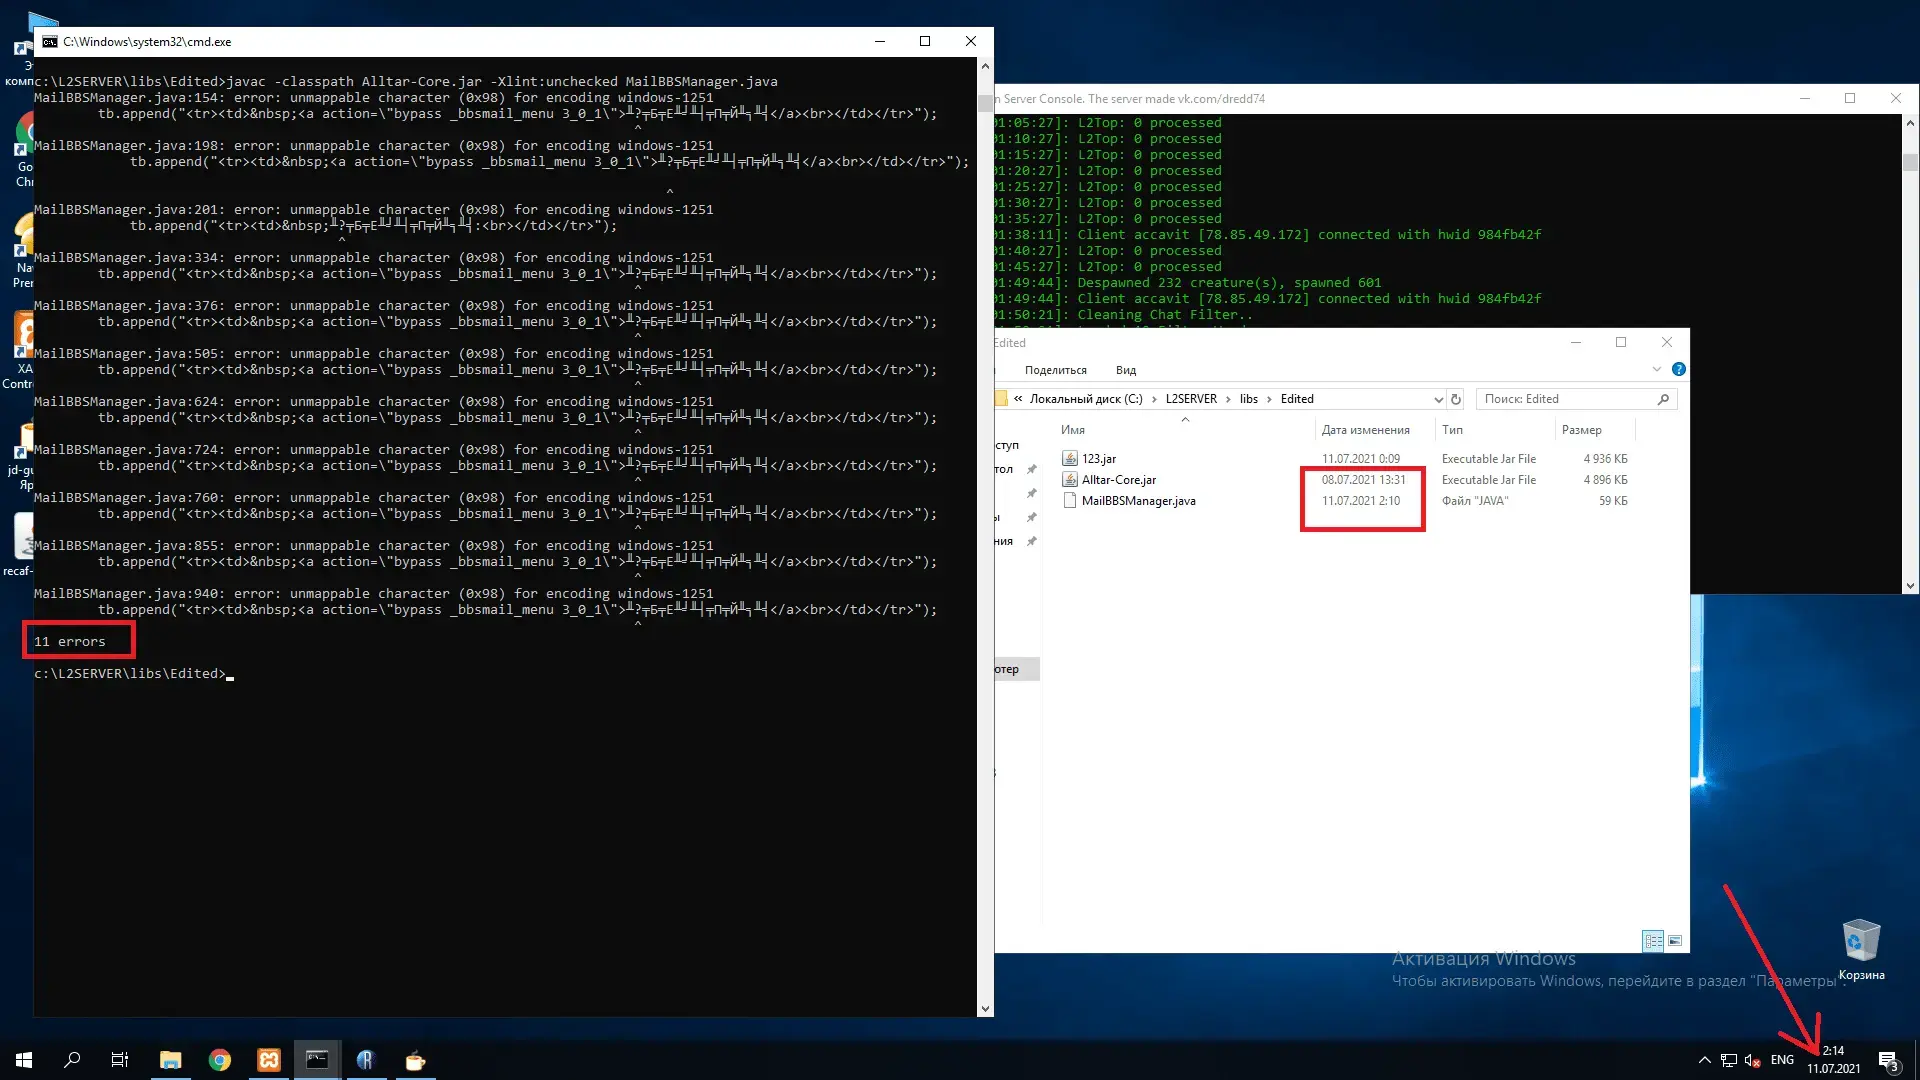Navigate to L2SERVER breadcrumb
Image resolution: width=1920 pixels, height=1080 pixels.
pos(1191,399)
